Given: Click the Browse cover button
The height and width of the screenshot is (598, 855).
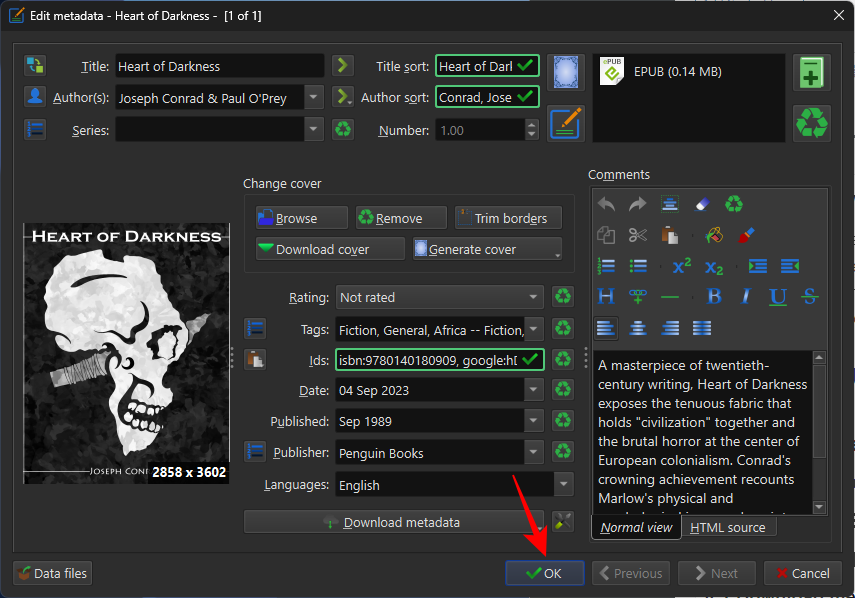Looking at the screenshot, I should [302, 218].
